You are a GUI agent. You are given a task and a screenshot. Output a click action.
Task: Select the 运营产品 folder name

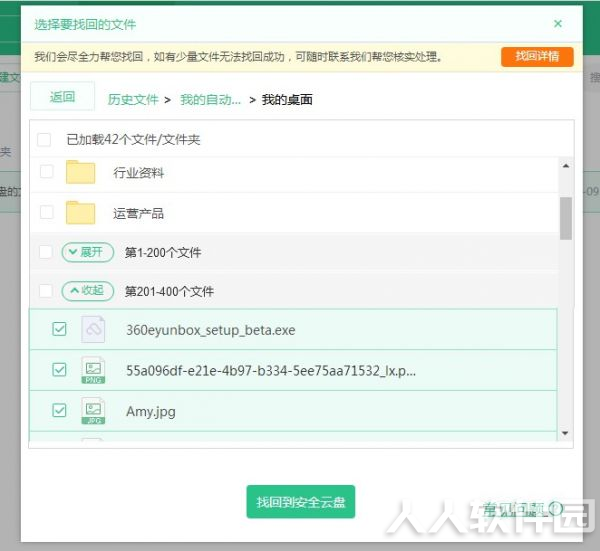tap(139, 213)
